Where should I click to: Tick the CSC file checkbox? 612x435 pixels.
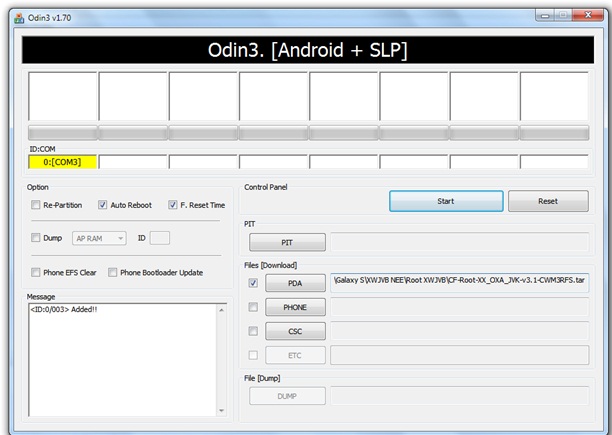[253, 331]
